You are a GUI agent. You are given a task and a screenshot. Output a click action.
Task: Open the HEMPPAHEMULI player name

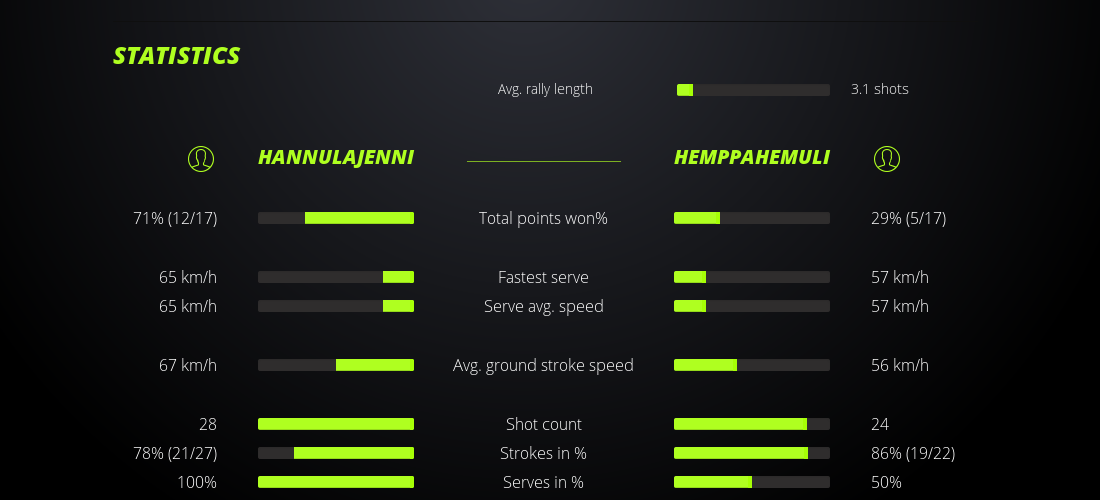coord(752,158)
